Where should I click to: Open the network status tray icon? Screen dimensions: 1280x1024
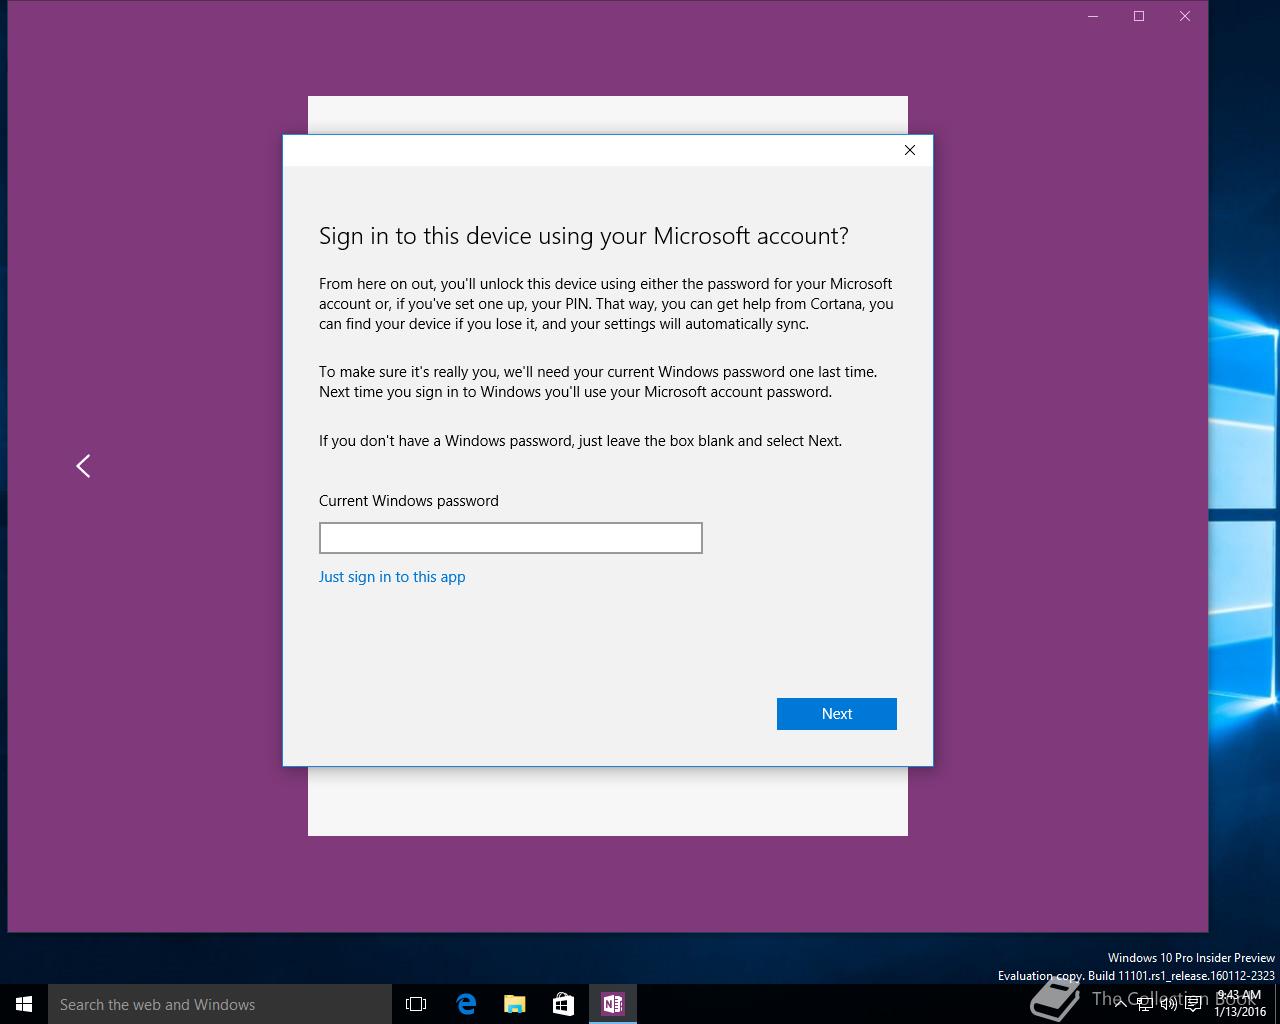click(1144, 1004)
